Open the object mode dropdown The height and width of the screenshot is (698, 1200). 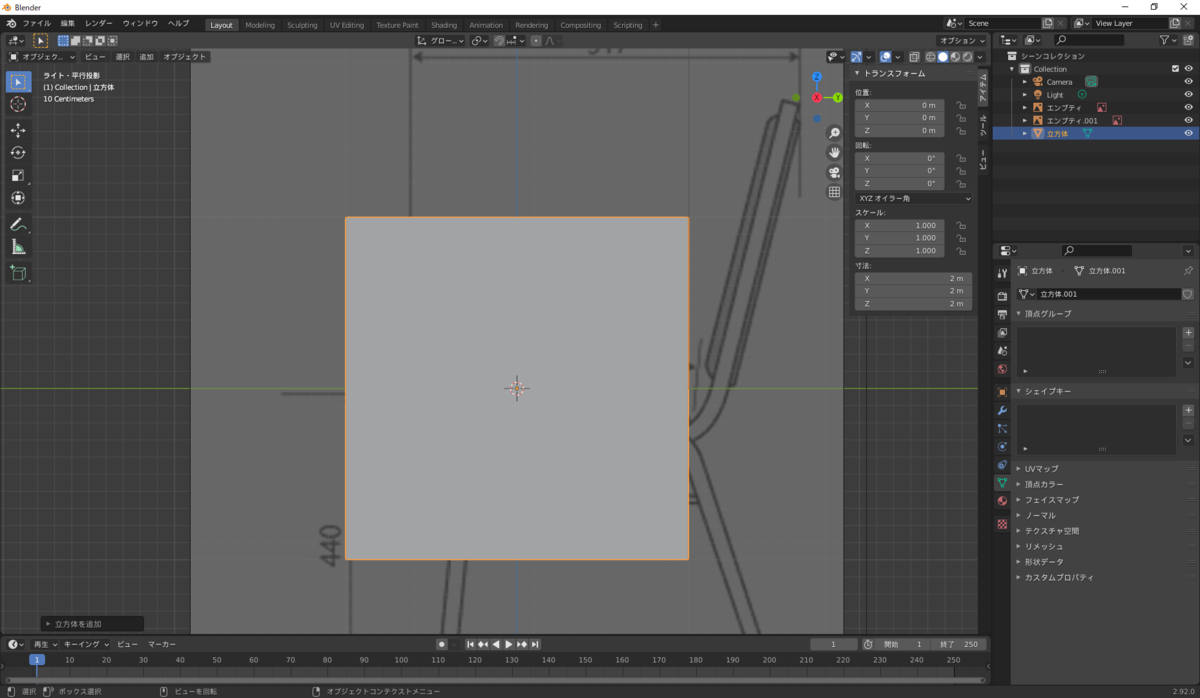[42, 57]
